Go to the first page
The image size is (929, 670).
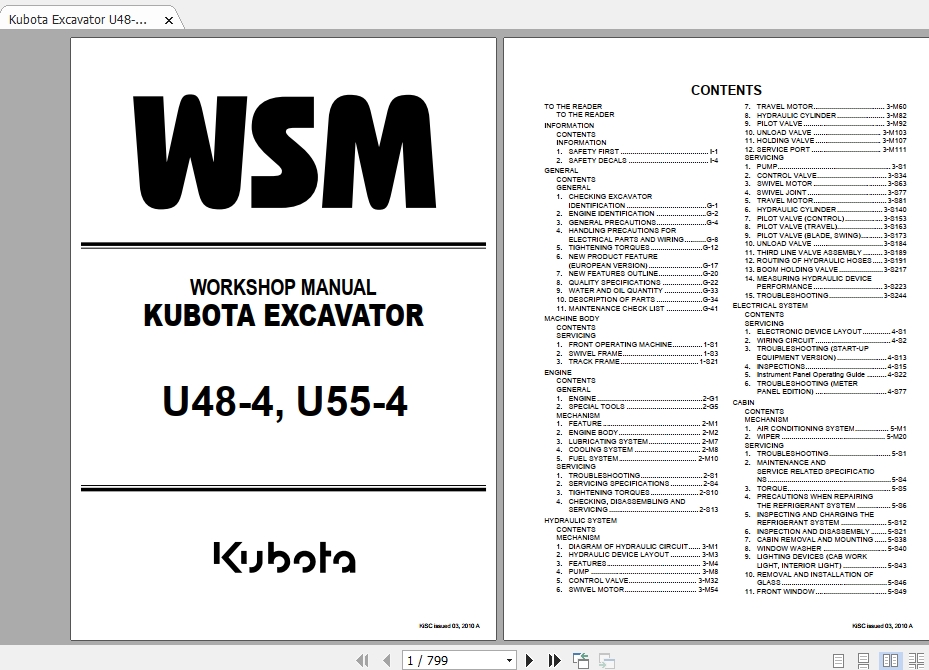(x=362, y=660)
